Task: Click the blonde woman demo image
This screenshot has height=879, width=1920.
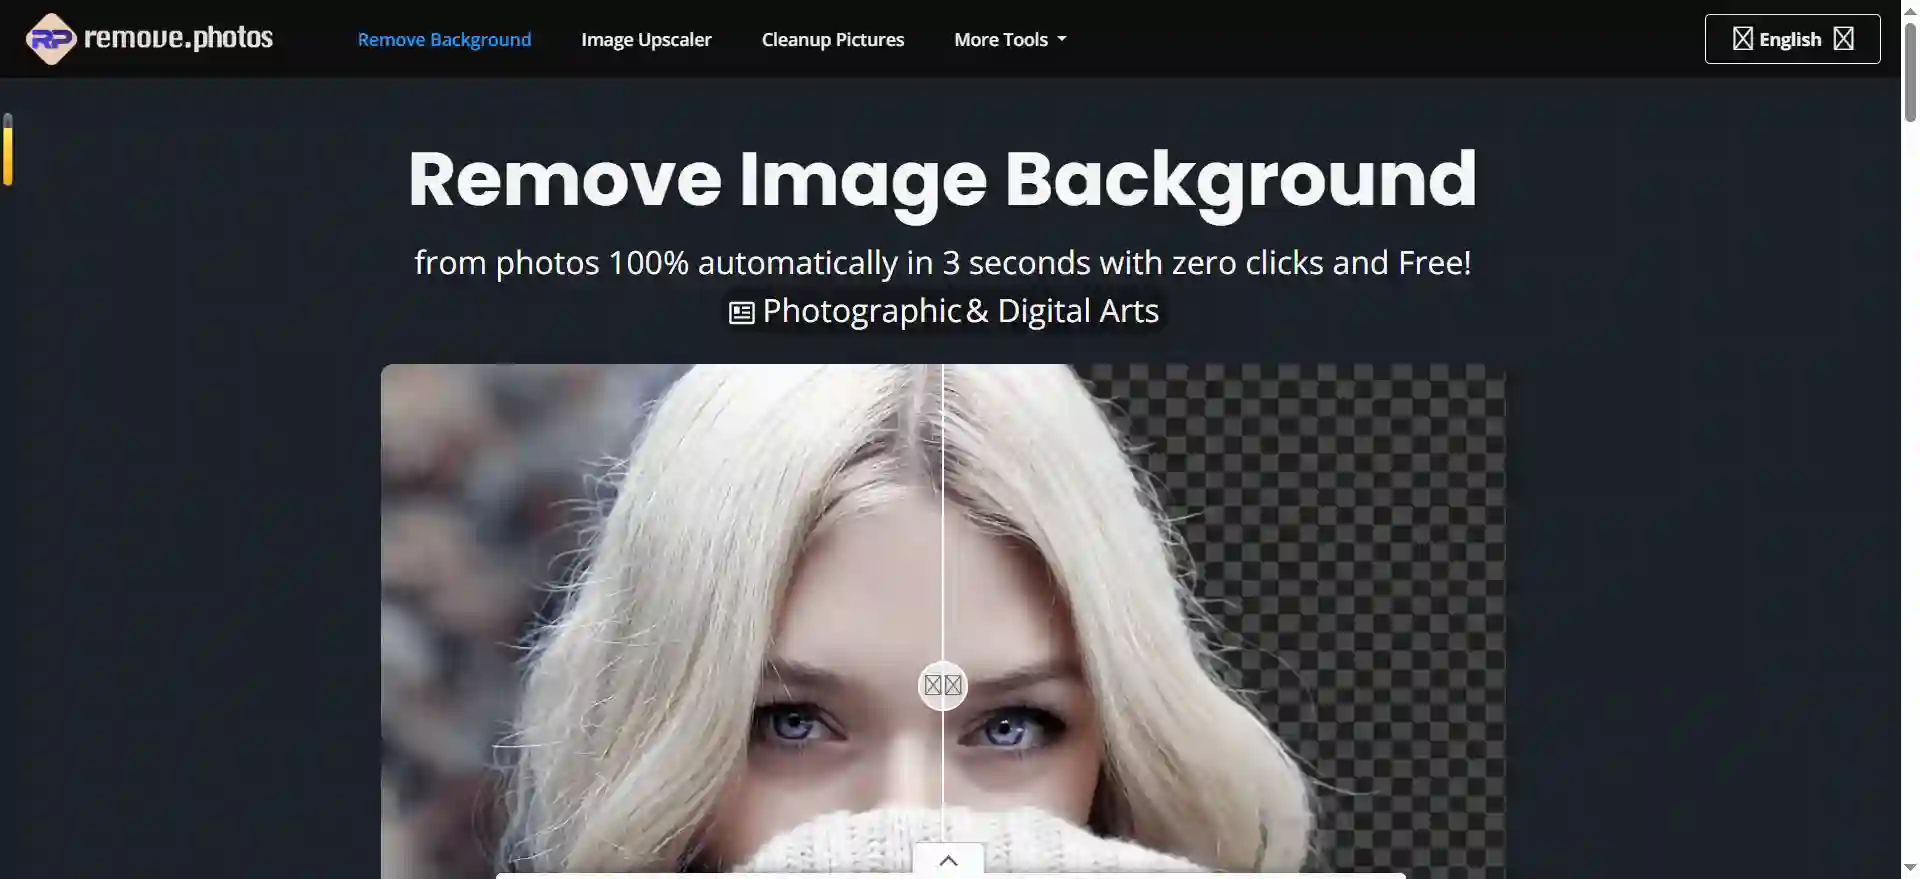Action: [x=943, y=621]
